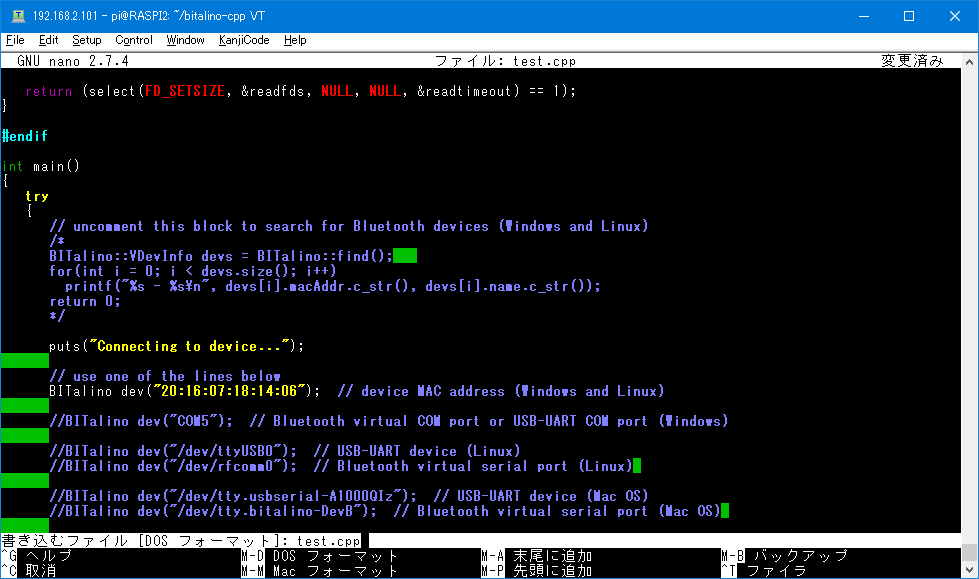Open the Setup menu
The height and width of the screenshot is (579, 979).
click(x=87, y=40)
